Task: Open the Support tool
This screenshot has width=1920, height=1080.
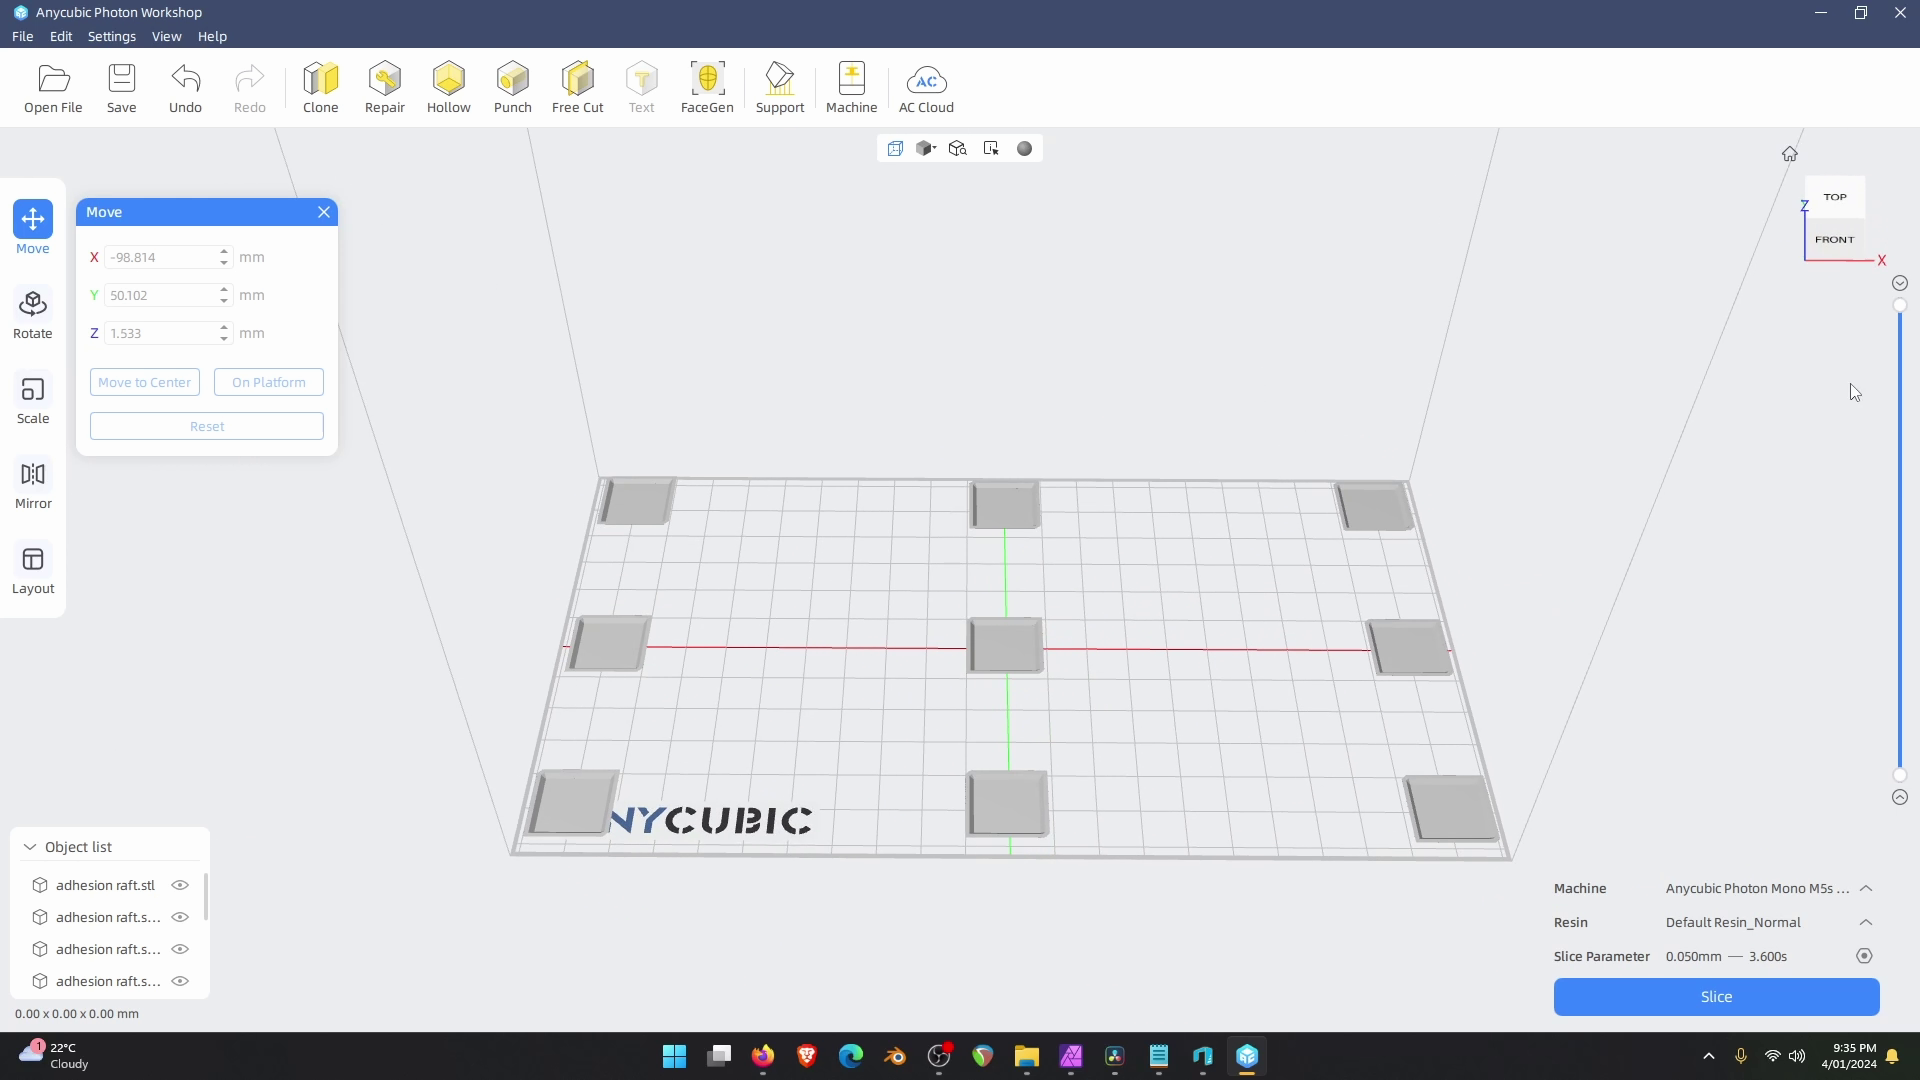Action: tap(780, 88)
